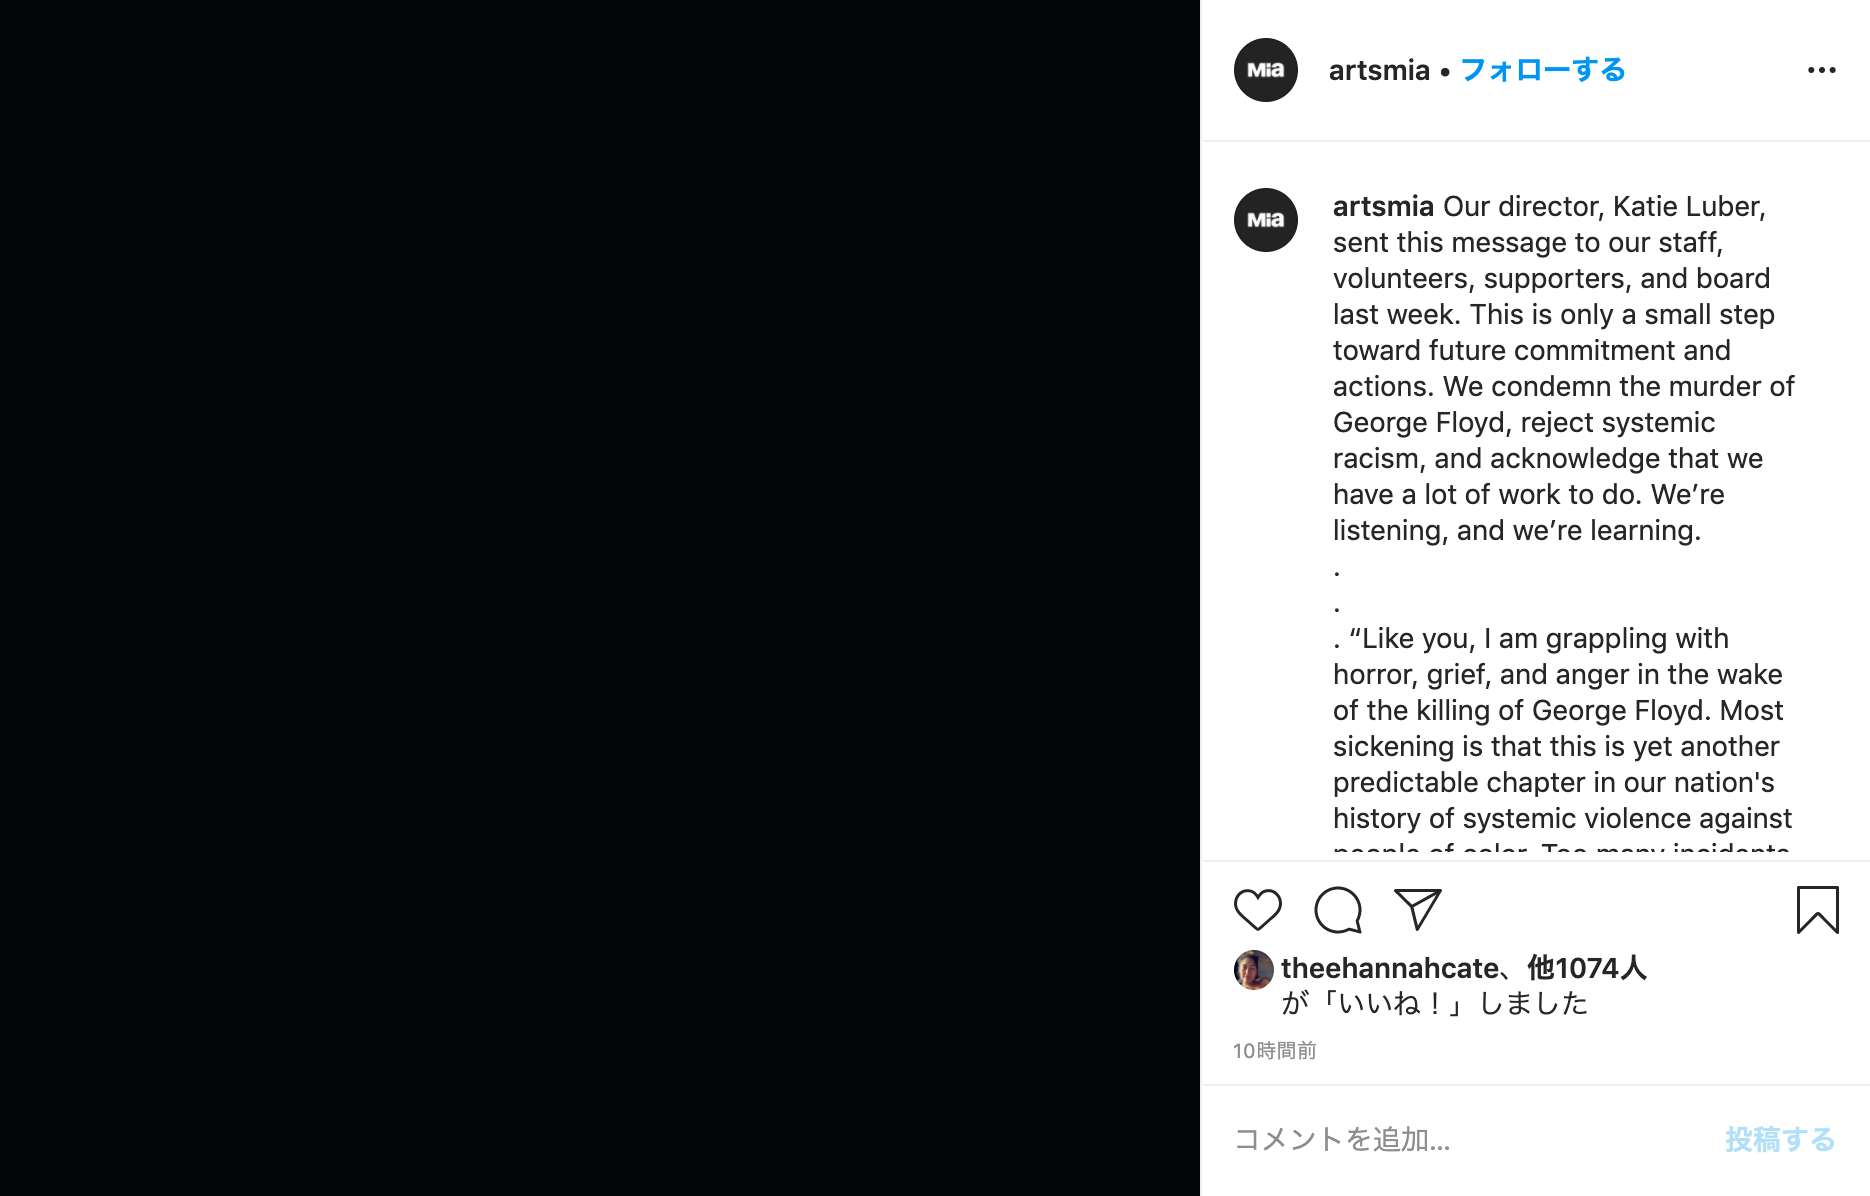Open the three-dot more options menu
The width and height of the screenshot is (1870, 1196).
tap(1821, 70)
